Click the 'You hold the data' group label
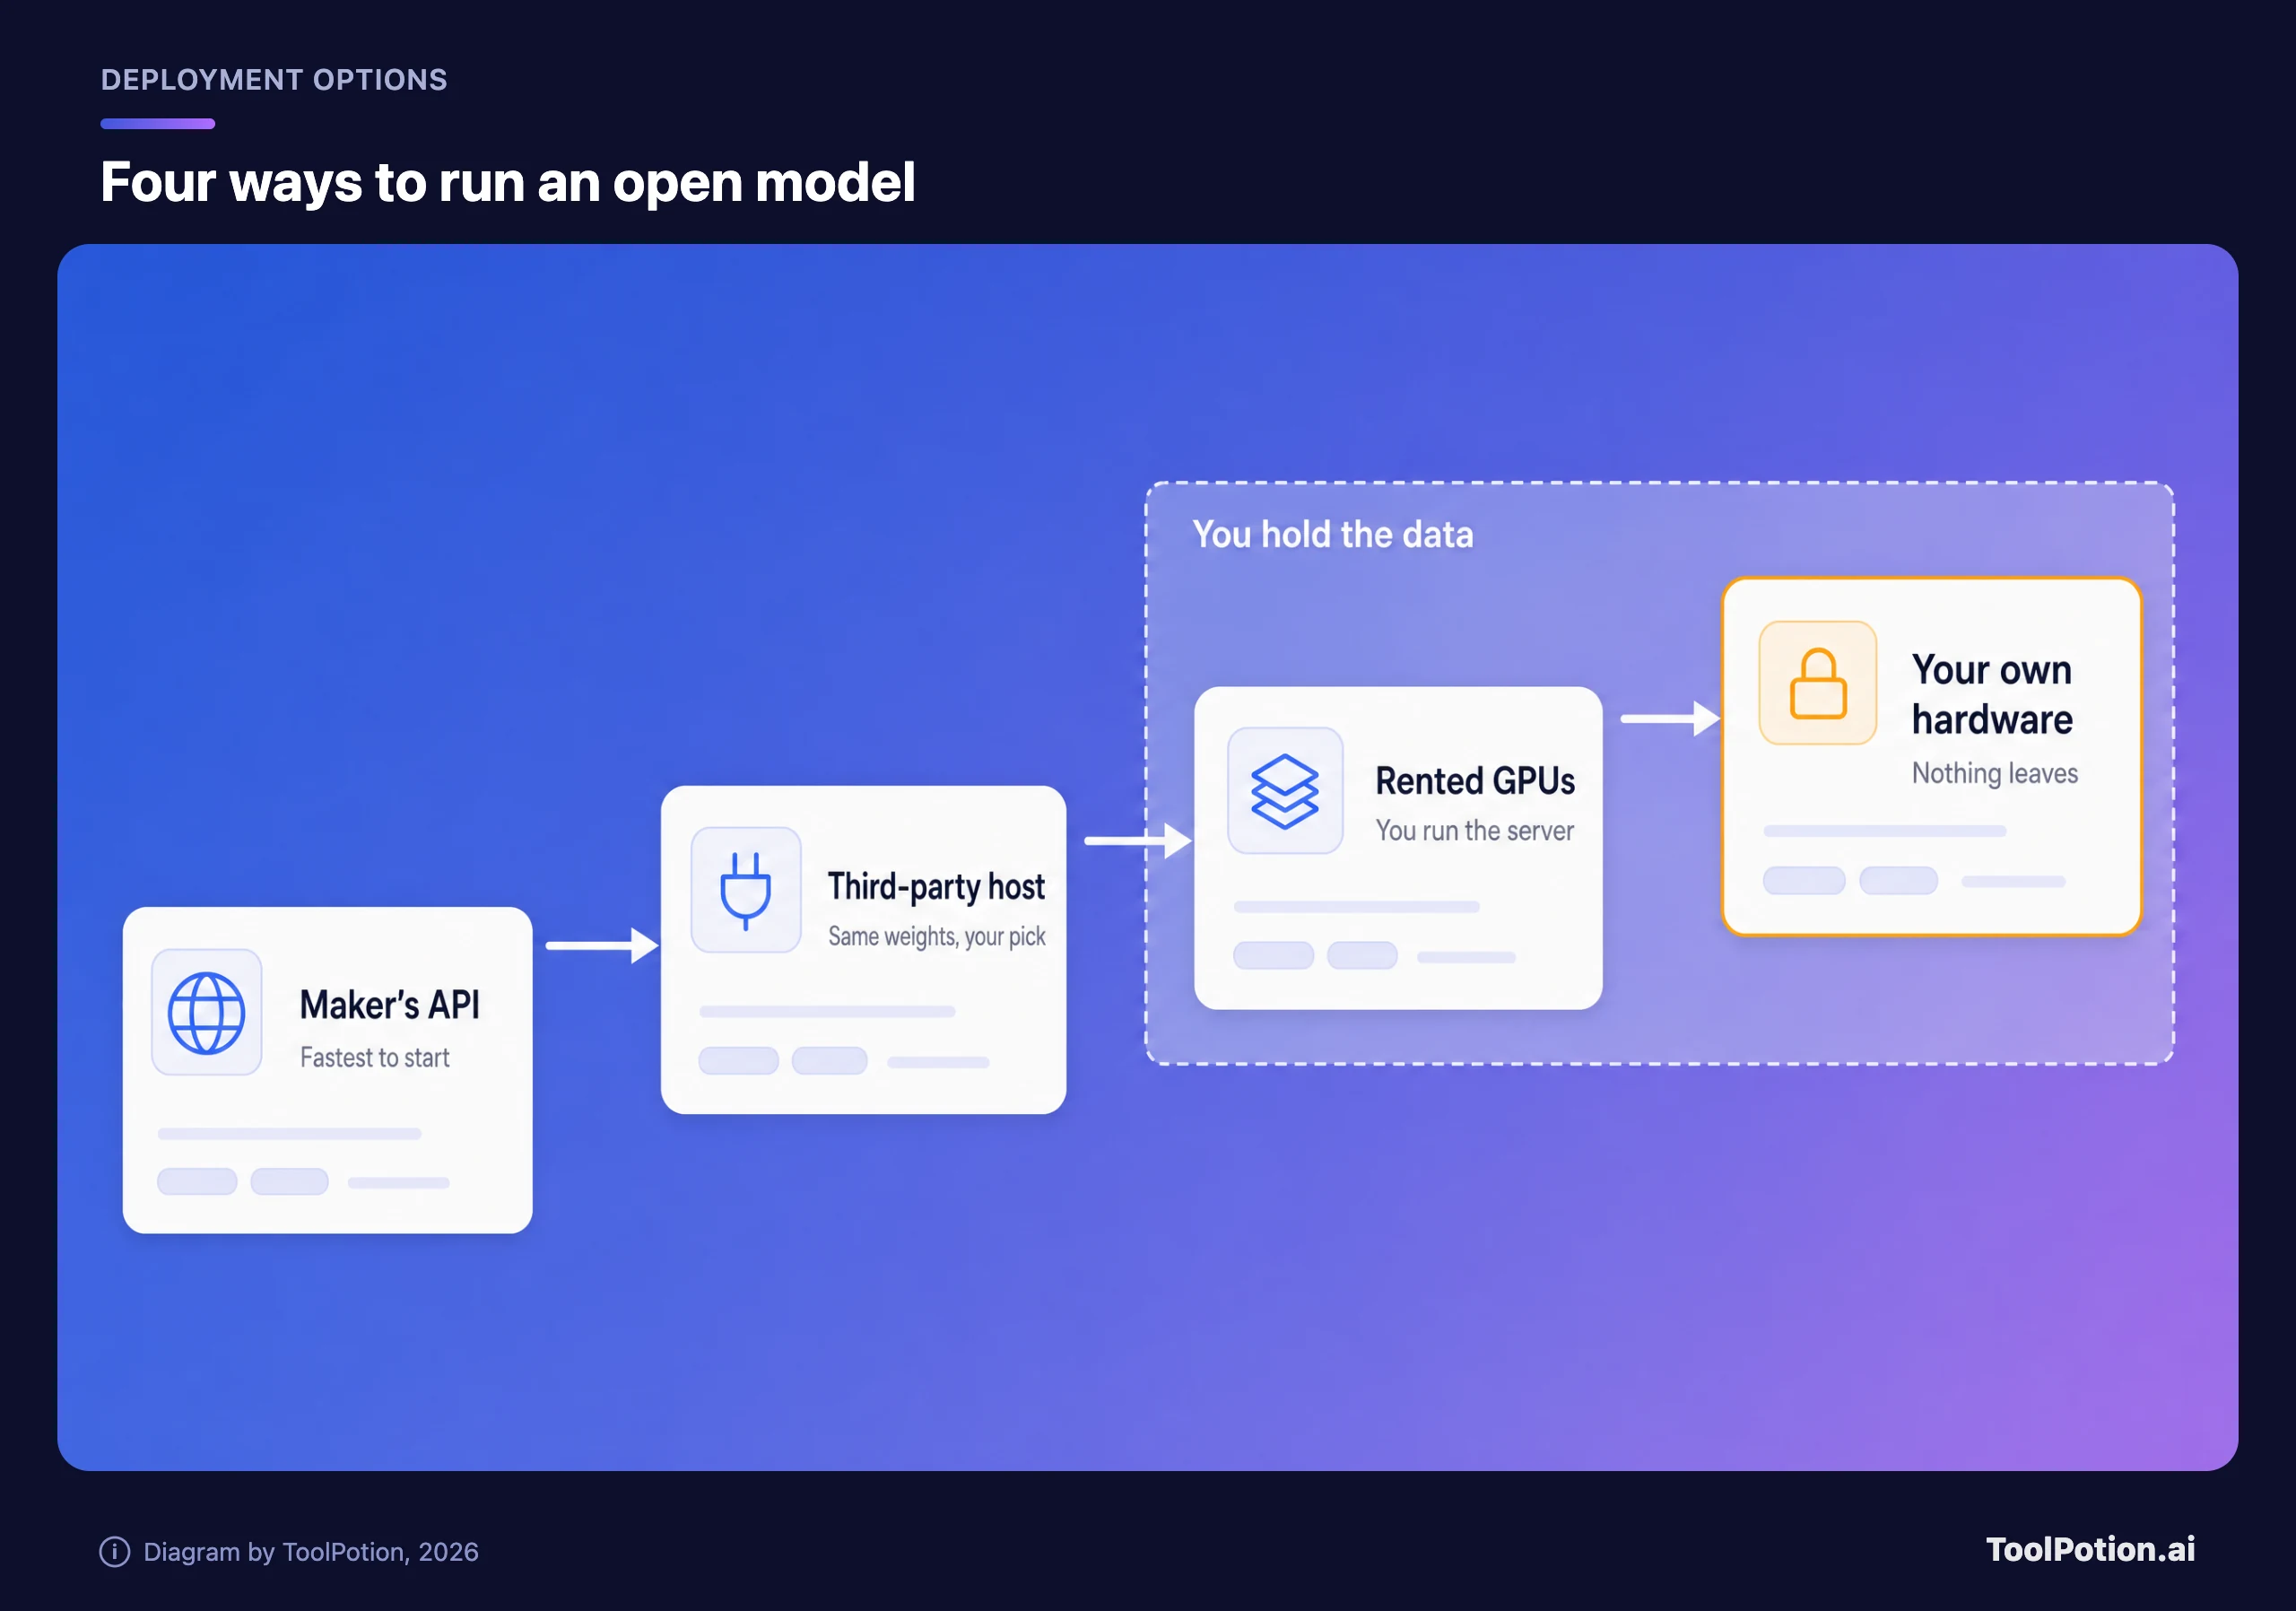The width and height of the screenshot is (2296, 1611). 1333,534
